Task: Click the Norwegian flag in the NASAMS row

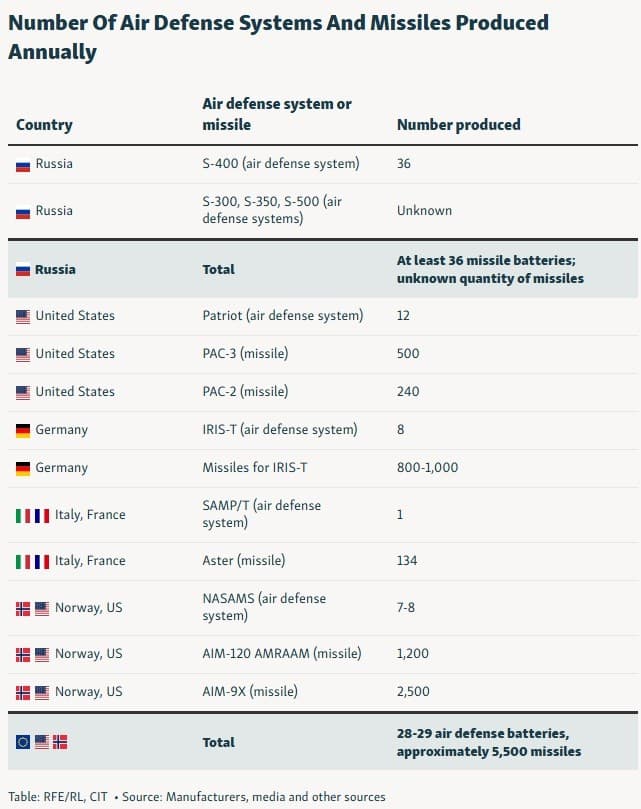Action: pos(23,608)
